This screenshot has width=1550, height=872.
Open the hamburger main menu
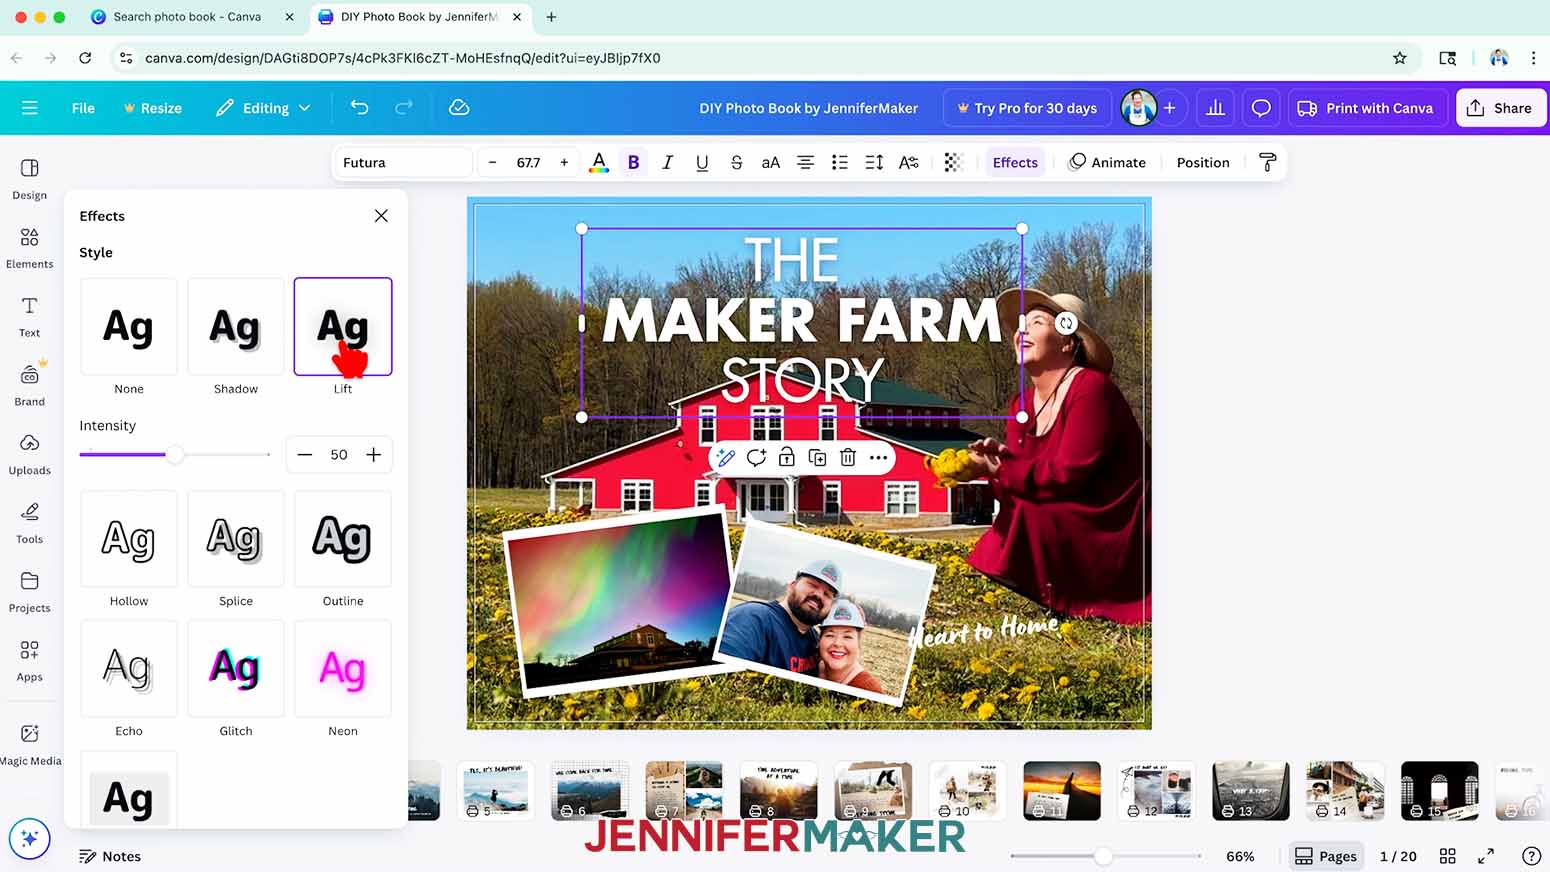[x=30, y=108]
